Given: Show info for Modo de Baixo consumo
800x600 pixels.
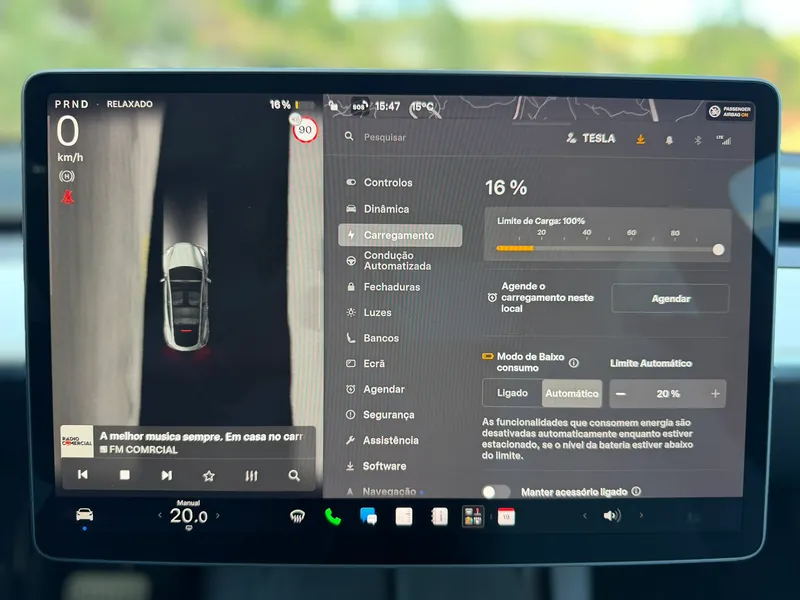Looking at the screenshot, I should pos(573,363).
